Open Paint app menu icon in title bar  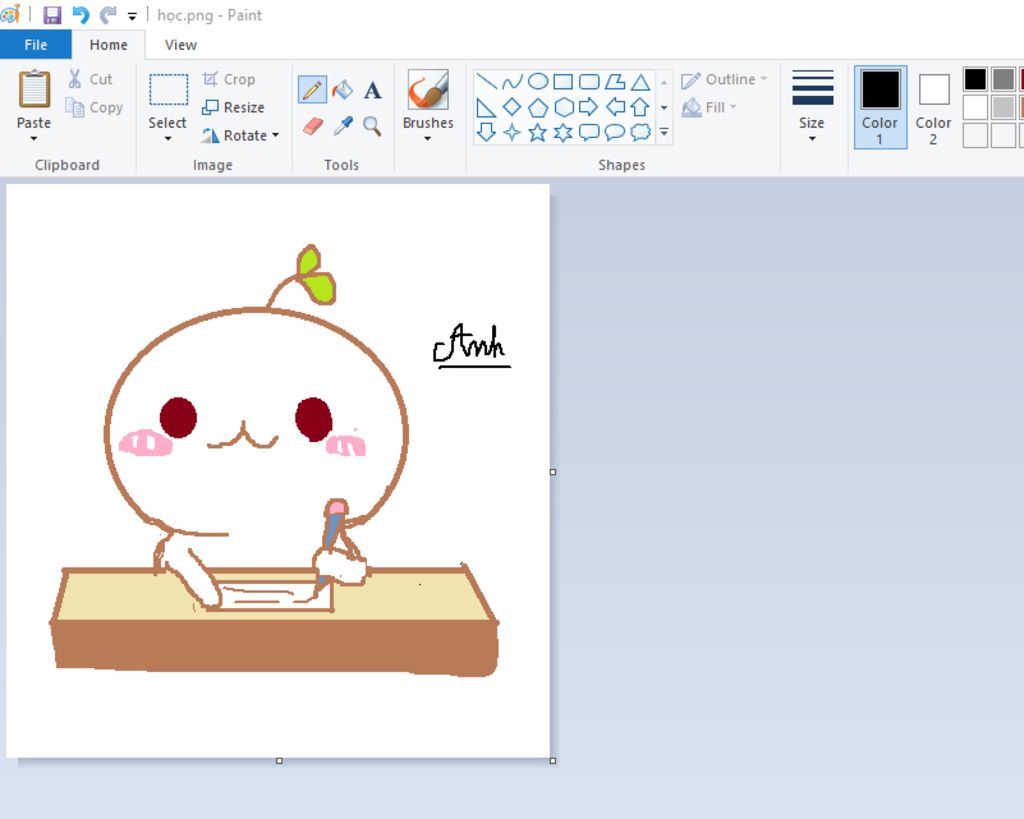pyautogui.click(x=10, y=14)
